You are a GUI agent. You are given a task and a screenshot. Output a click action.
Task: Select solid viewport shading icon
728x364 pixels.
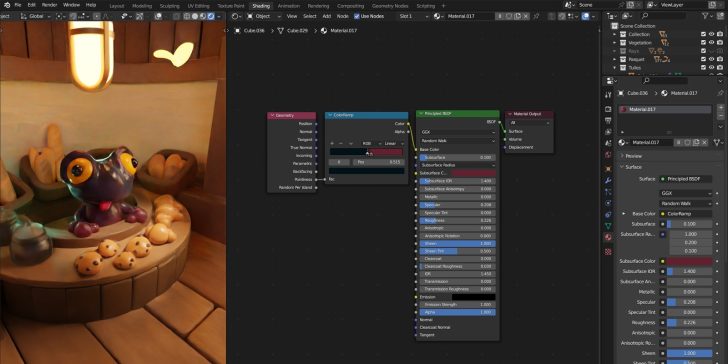tap(195, 16)
